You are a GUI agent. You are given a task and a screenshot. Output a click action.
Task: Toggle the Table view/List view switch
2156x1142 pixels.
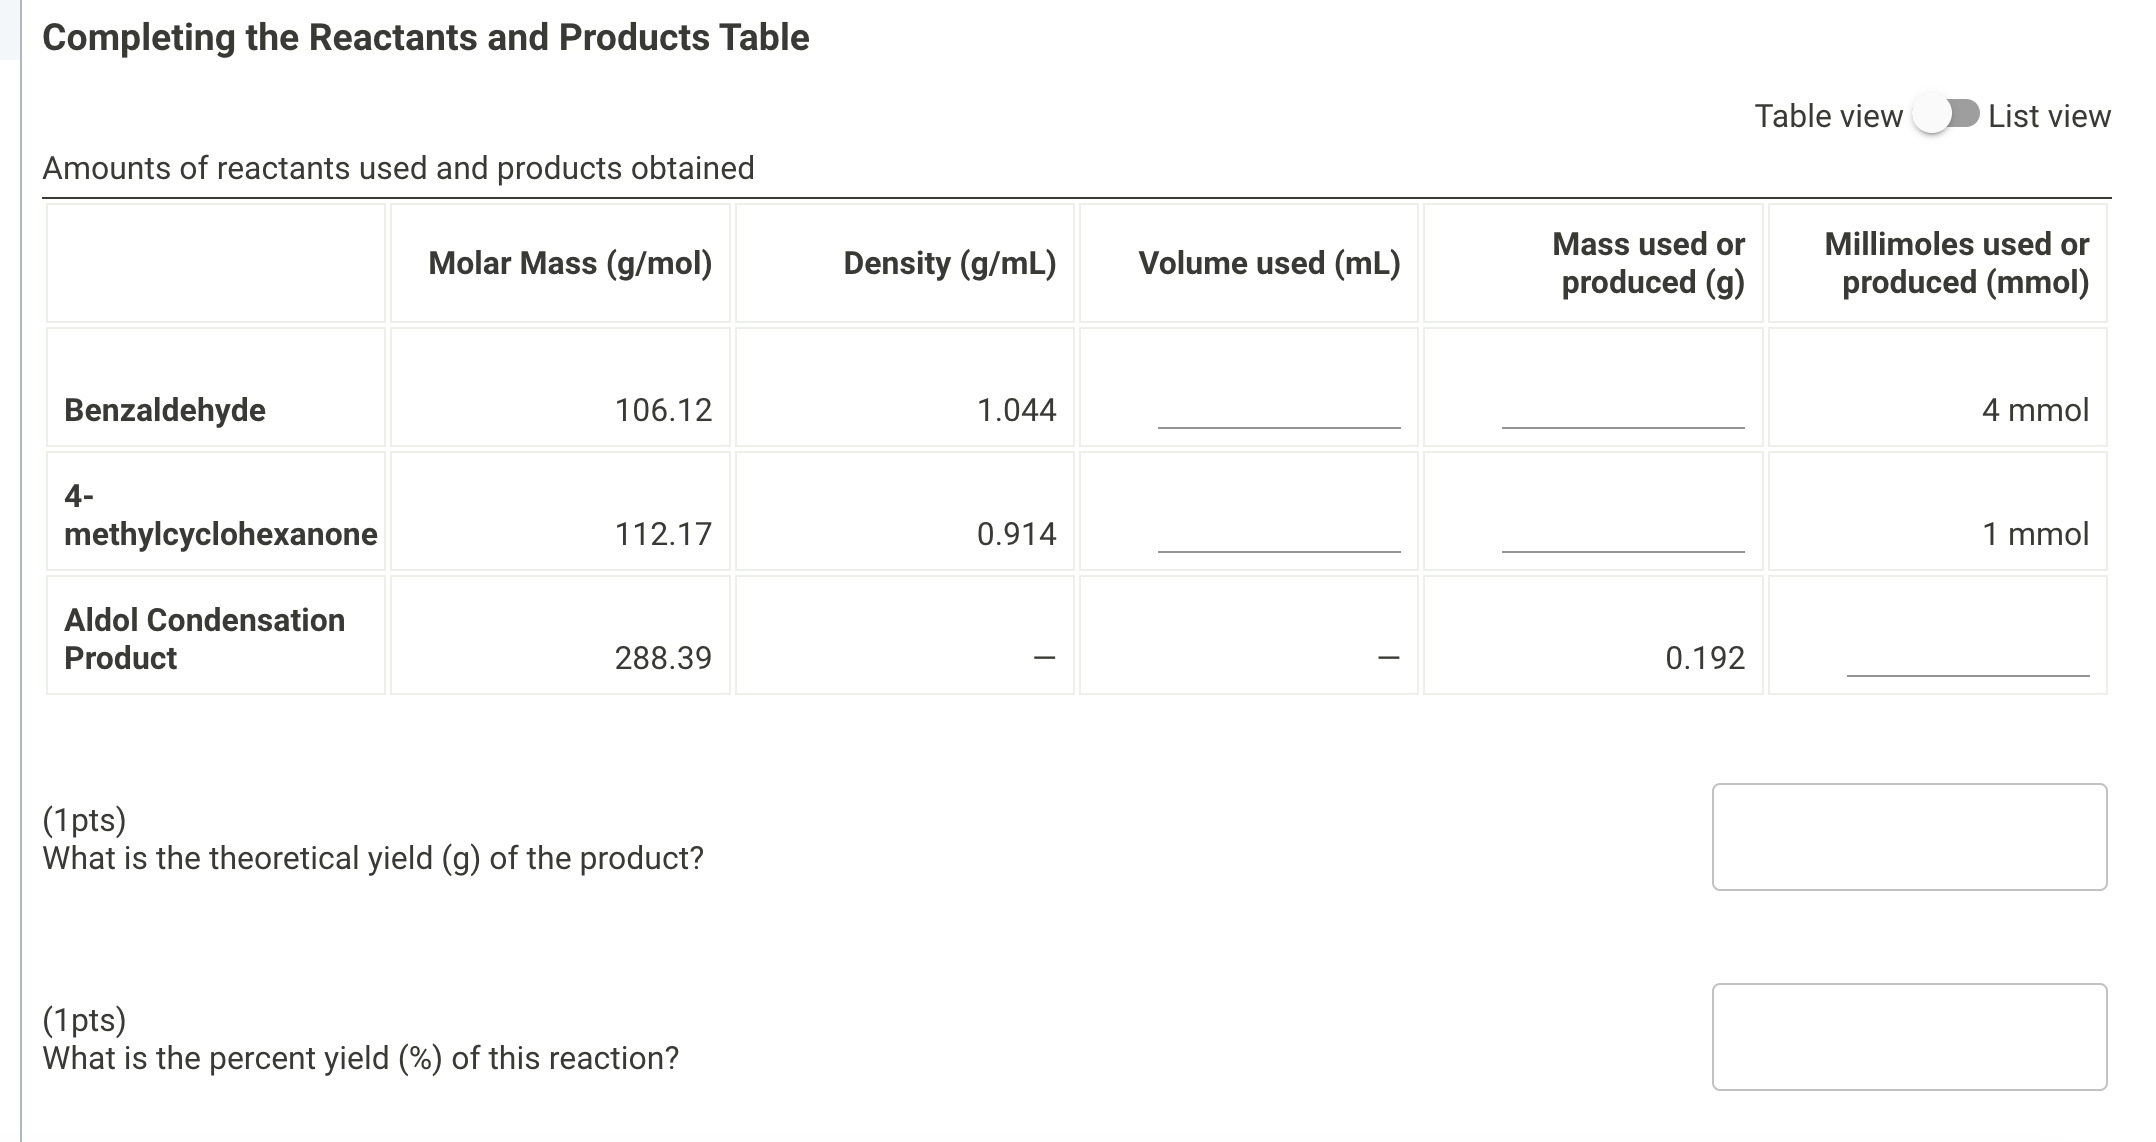(1949, 115)
